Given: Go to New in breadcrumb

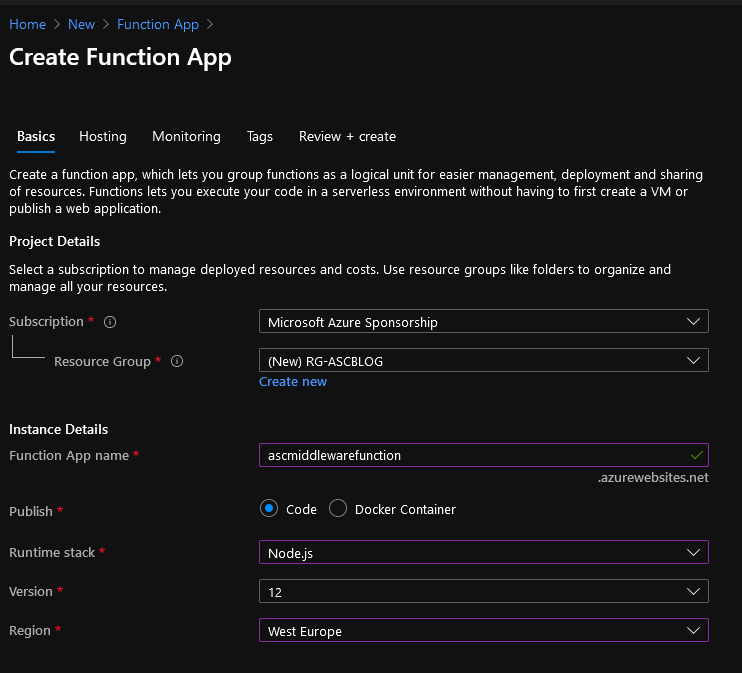Looking at the screenshot, I should 82,24.
